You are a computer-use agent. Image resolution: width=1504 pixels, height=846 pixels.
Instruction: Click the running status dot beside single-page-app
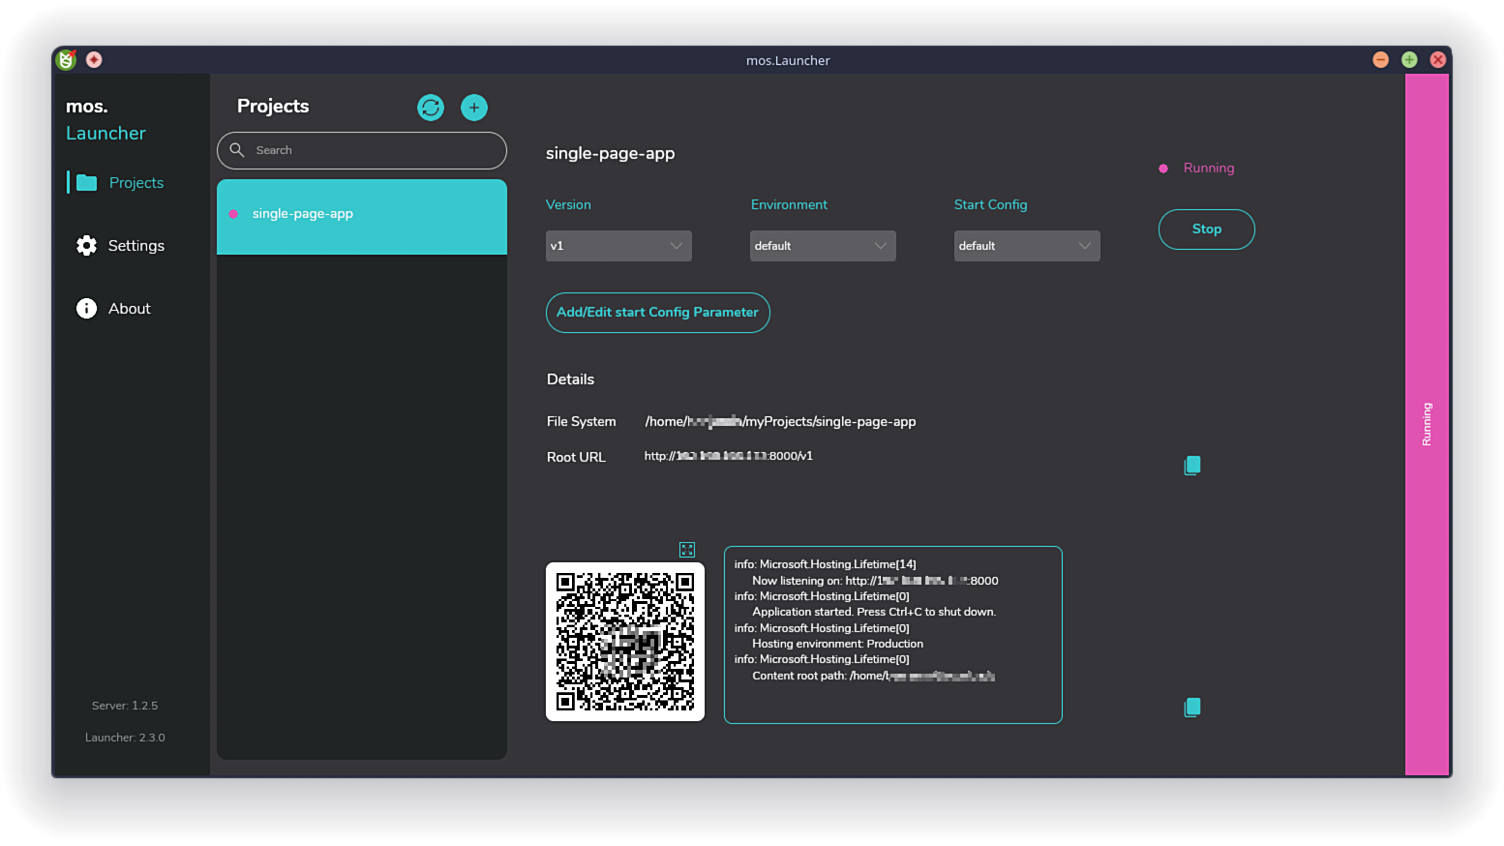[x=234, y=213]
